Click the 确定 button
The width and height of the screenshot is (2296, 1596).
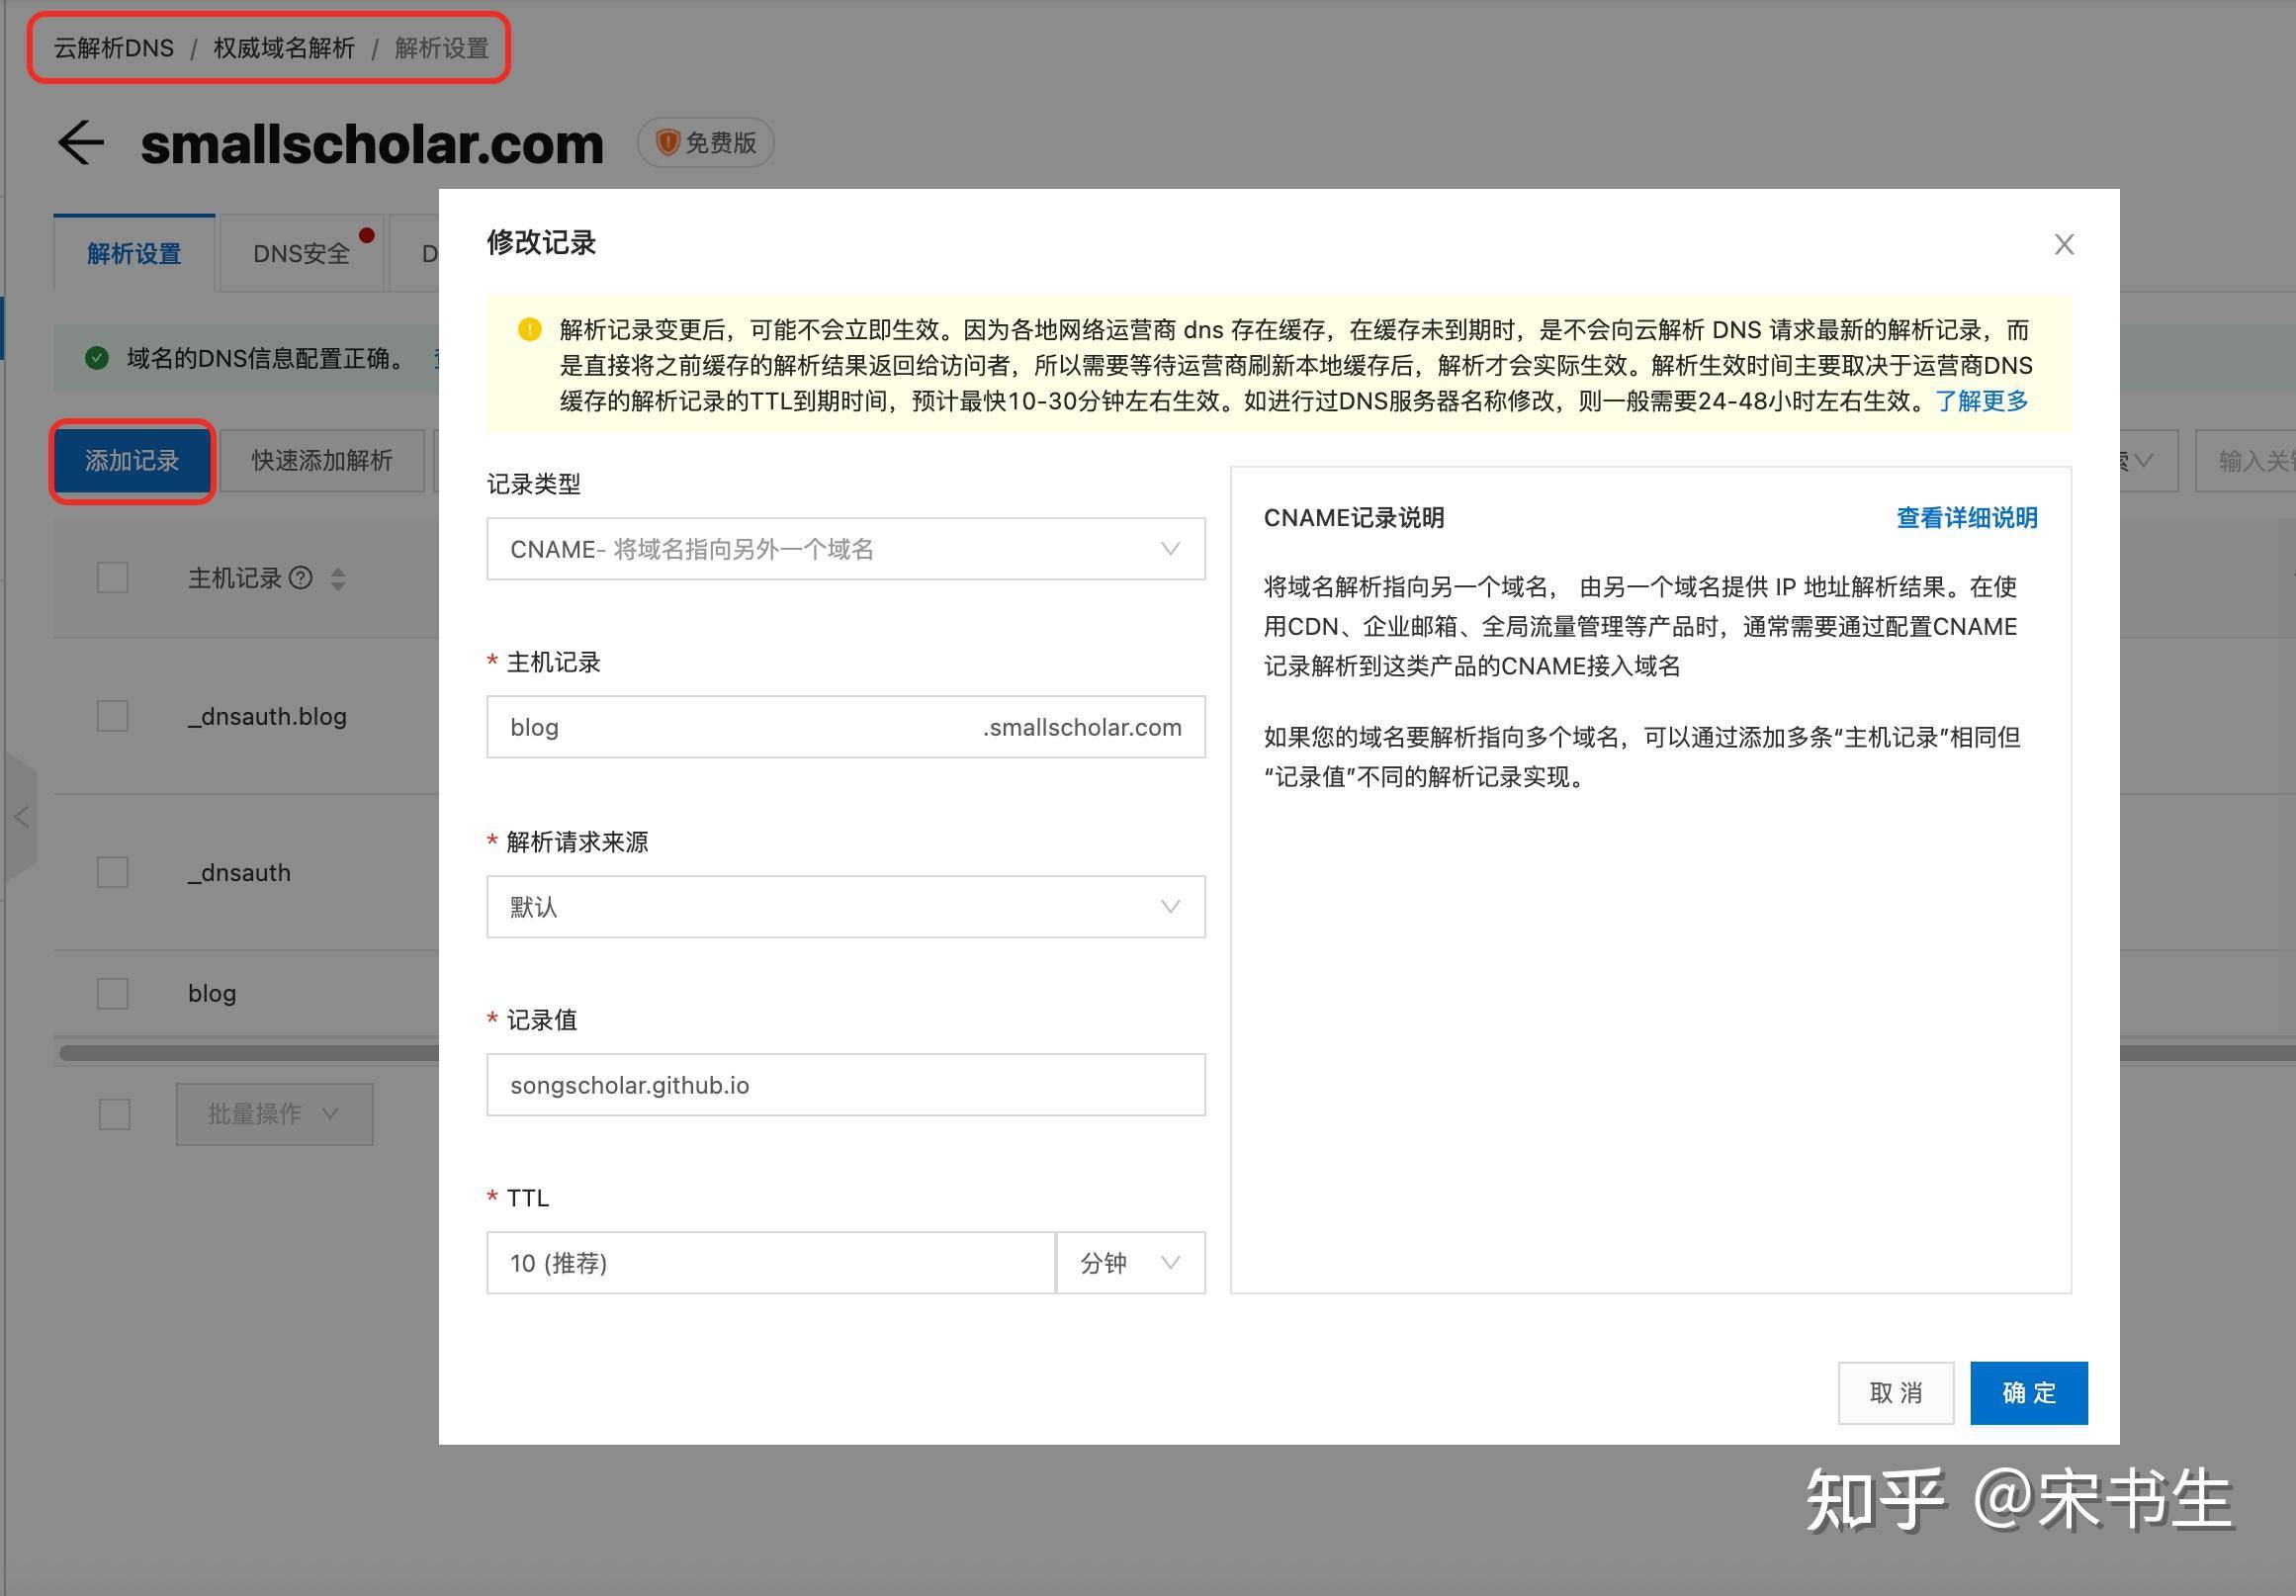2029,1393
